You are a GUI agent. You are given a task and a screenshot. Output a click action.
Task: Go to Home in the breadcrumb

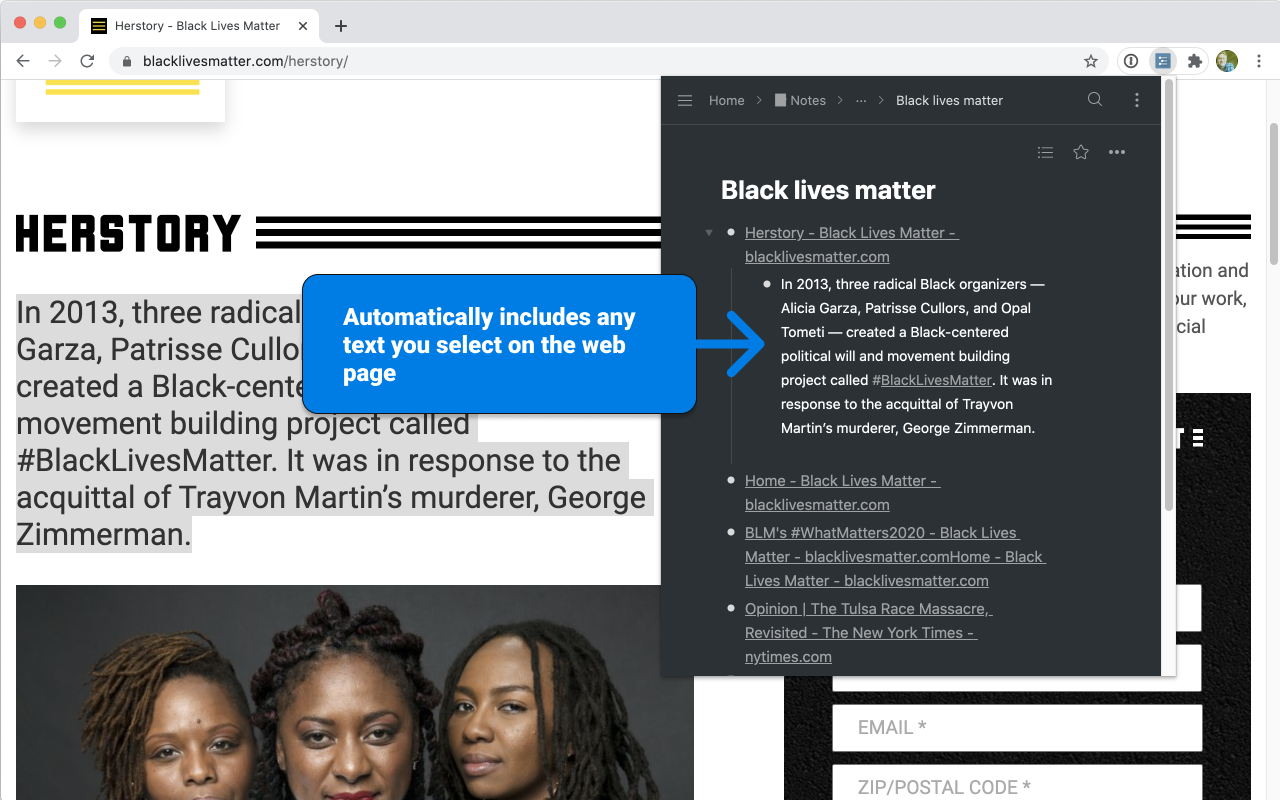pyautogui.click(x=726, y=100)
